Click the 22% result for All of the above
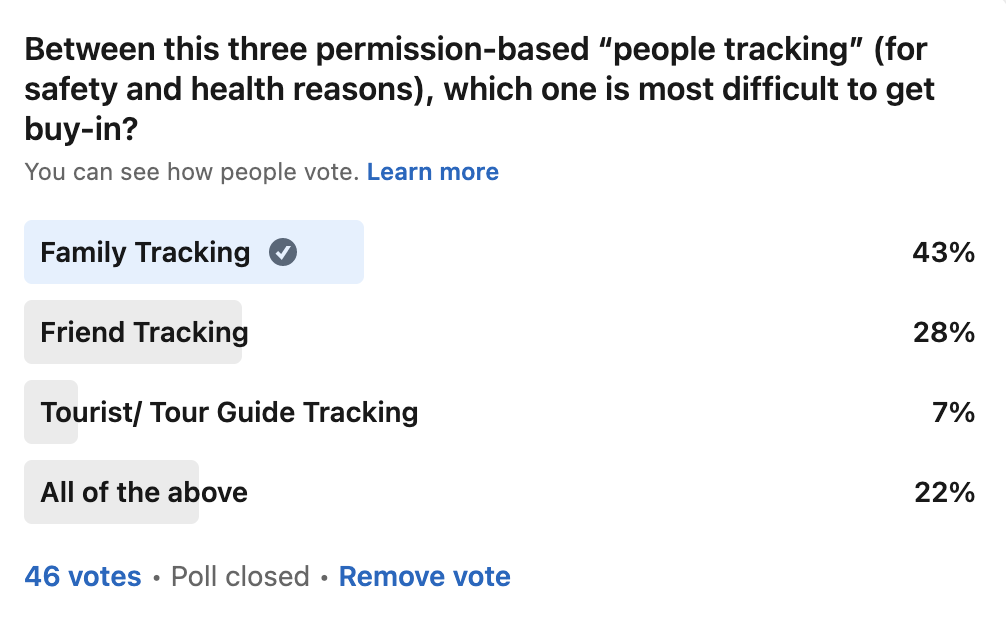Image resolution: width=1006 pixels, height=620 pixels. coord(943,492)
